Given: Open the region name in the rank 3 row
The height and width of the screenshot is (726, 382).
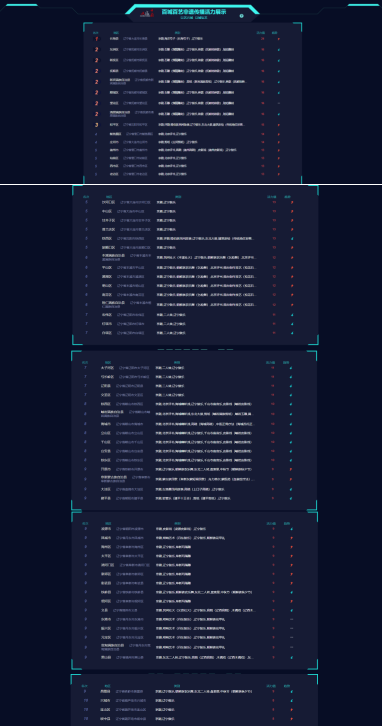Looking at the screenshot, I should [x=114, y=125].
